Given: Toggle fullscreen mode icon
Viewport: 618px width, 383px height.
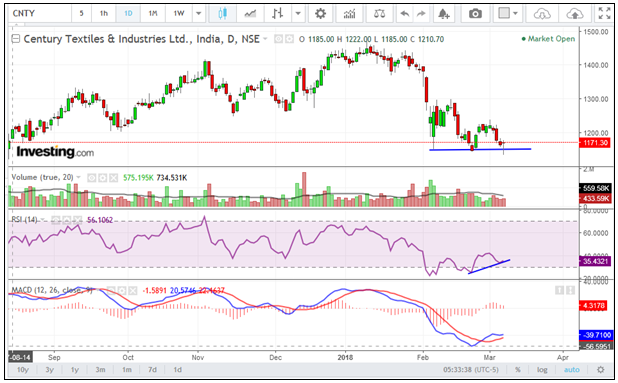Looking at the screenshot, I should [604, 13].
